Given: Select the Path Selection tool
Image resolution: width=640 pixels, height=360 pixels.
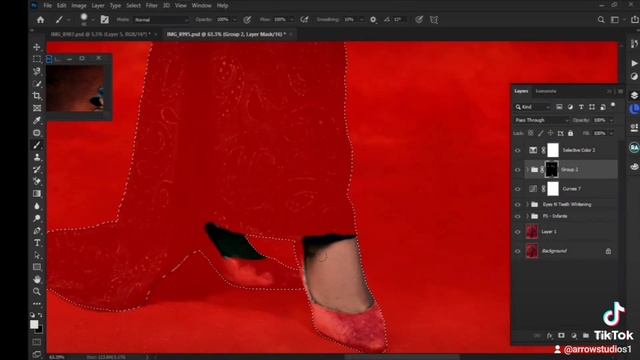Looking at the screenshot, I should [x=37, y=255].
